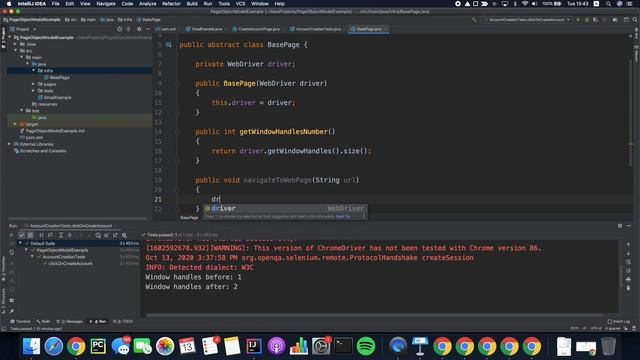Open PyCharm from the Dock
The image size is (640, 360).
click(98, 346)
